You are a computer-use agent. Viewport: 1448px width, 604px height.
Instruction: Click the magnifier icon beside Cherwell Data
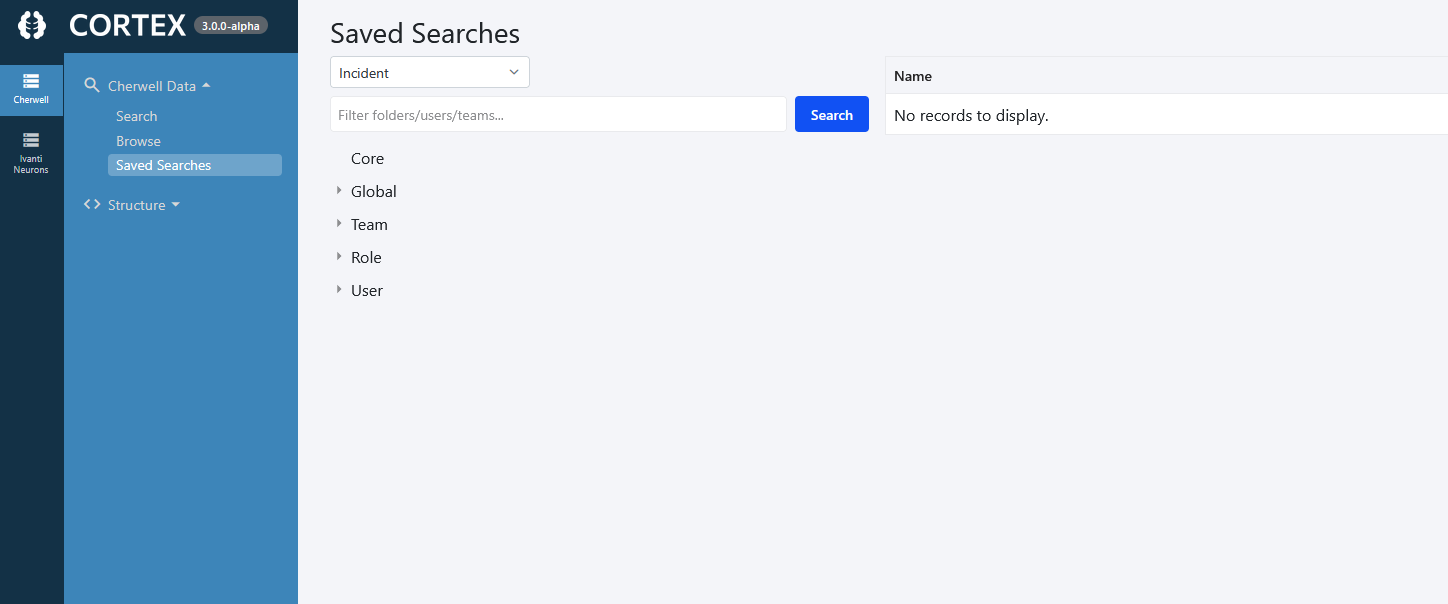pyautogui.click(x=92, y=85)
